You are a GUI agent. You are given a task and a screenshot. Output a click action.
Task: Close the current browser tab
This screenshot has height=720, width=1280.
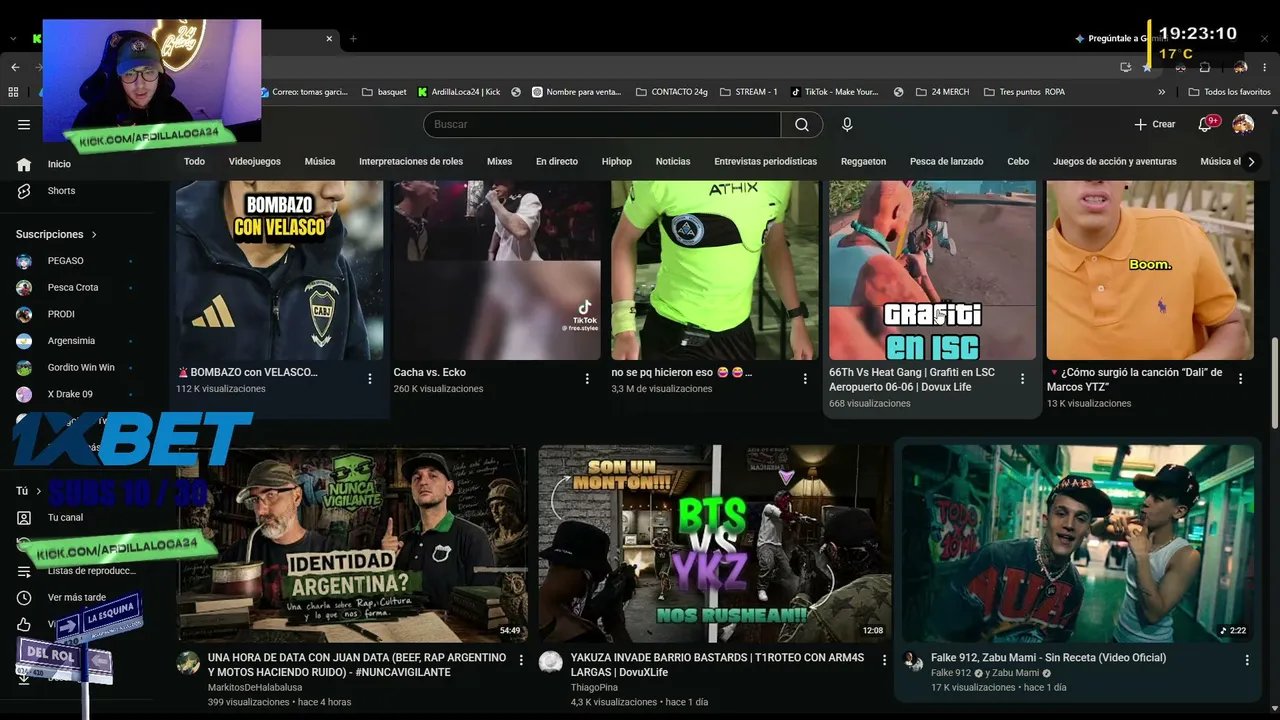coord(330,39)
